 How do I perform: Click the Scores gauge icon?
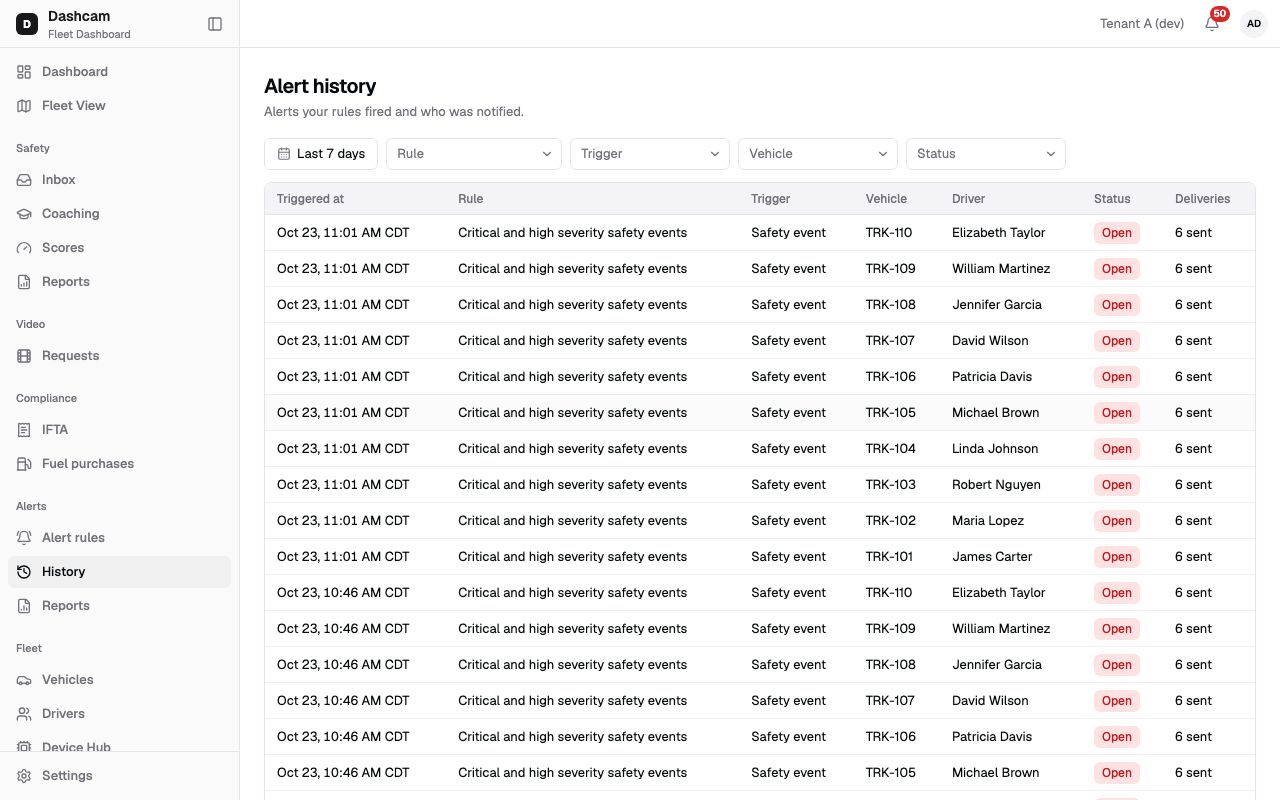point(24,248)
